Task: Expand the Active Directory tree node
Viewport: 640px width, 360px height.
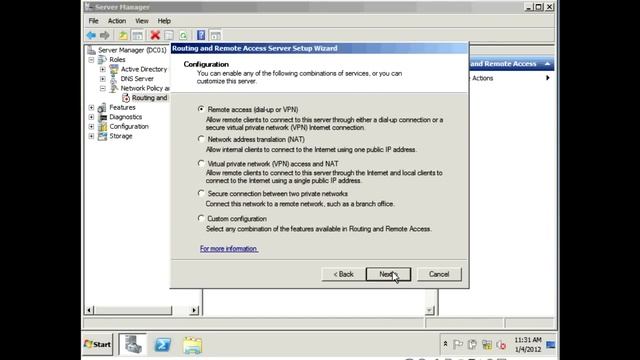Action: point(102,69)
